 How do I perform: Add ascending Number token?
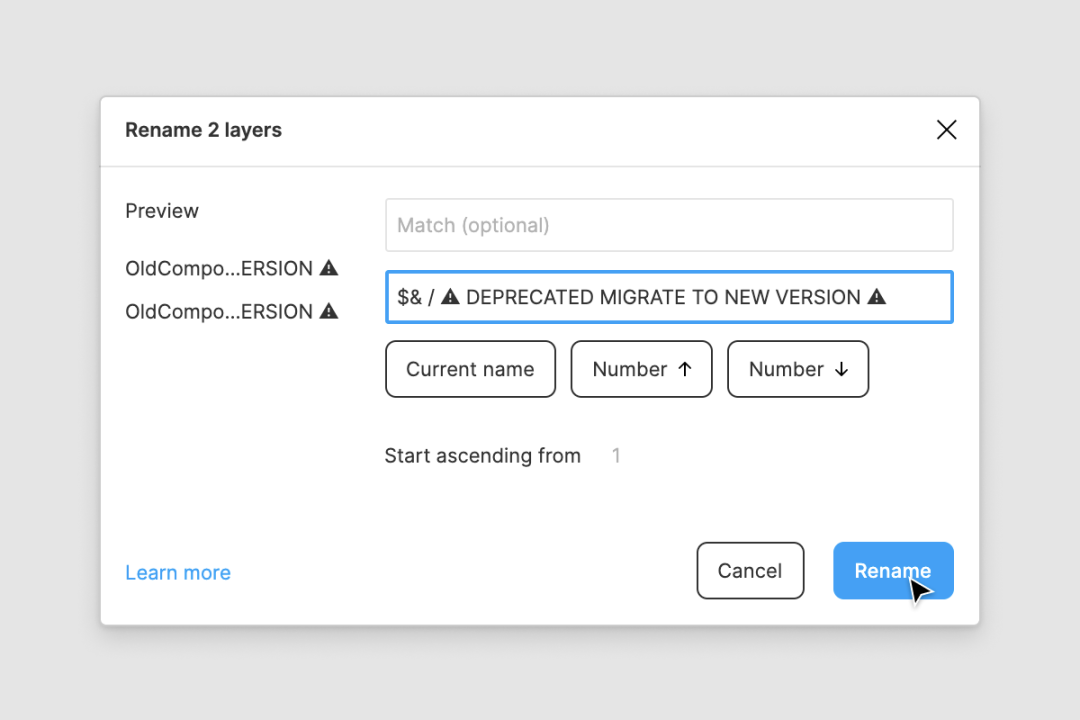point(641,369)
